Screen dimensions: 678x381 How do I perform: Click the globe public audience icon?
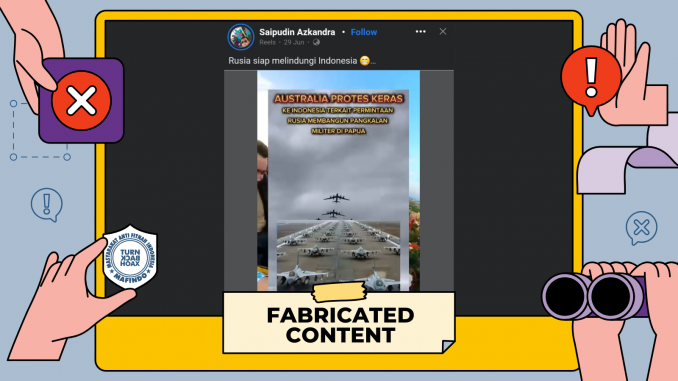316,42
